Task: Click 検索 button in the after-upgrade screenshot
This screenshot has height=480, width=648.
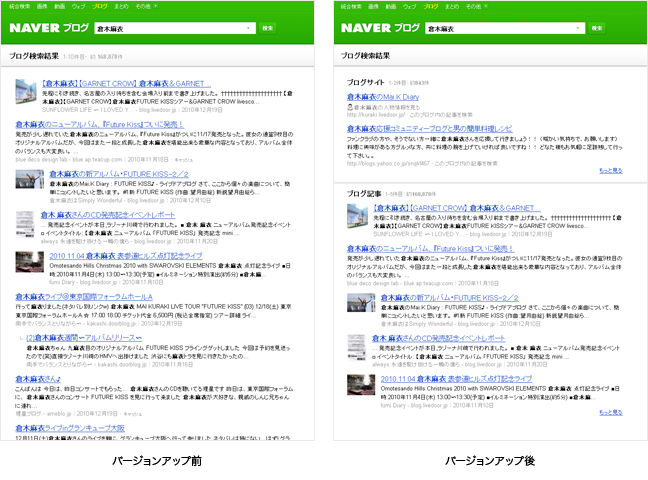Action: (x=597, y=28)
